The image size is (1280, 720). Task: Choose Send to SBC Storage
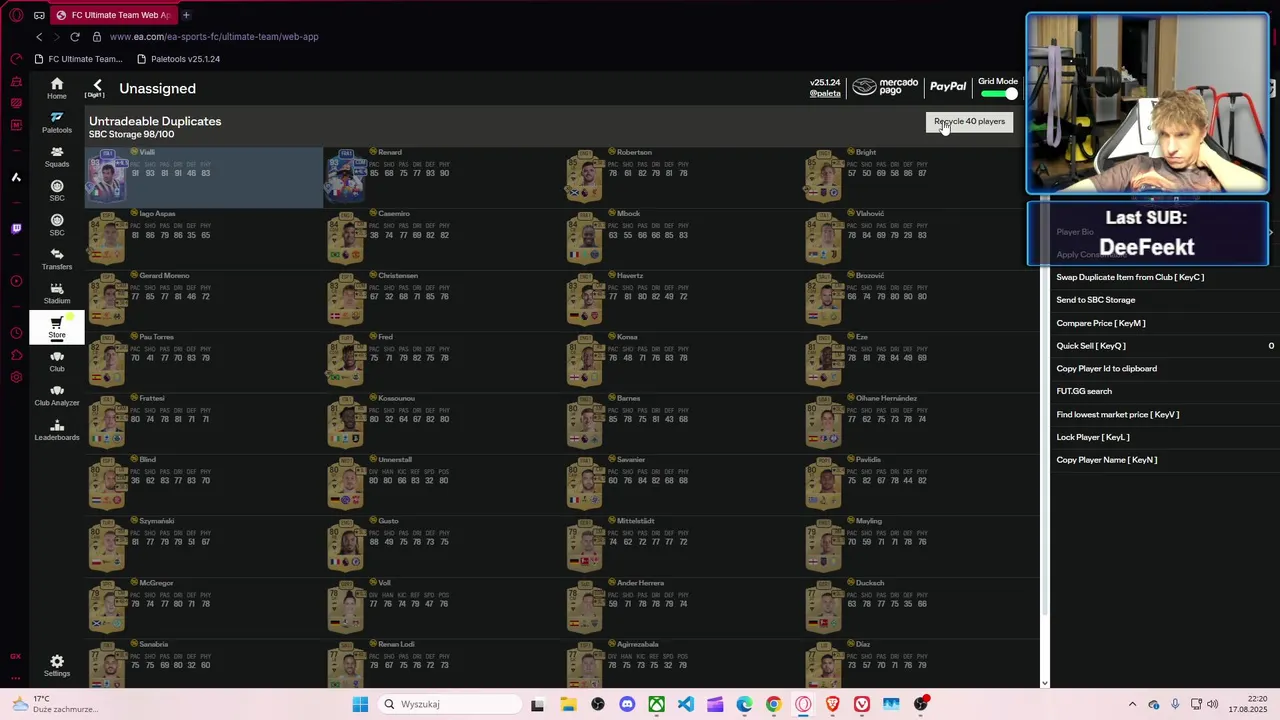coord(1095,300)
